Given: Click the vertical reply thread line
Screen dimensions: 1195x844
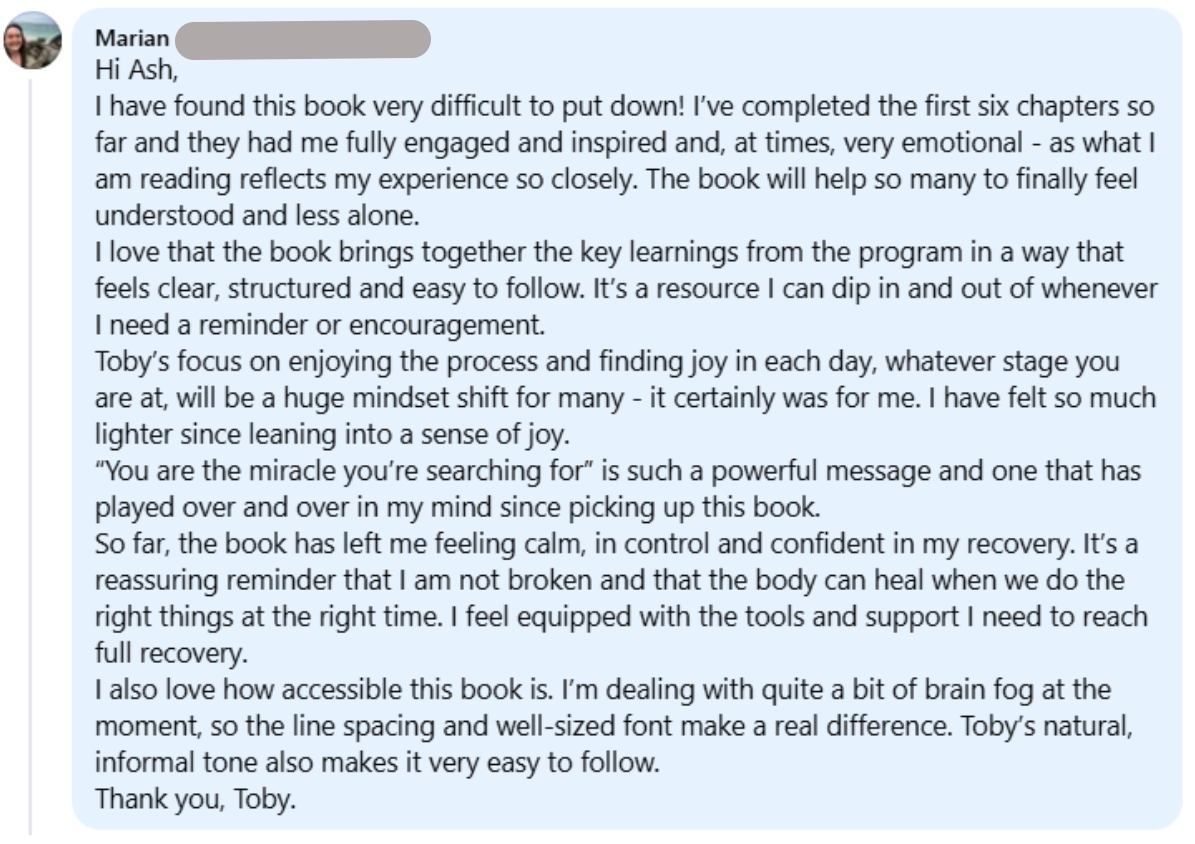Looking at the screenshot, I should pyautogui.click(x=30, y=456).
